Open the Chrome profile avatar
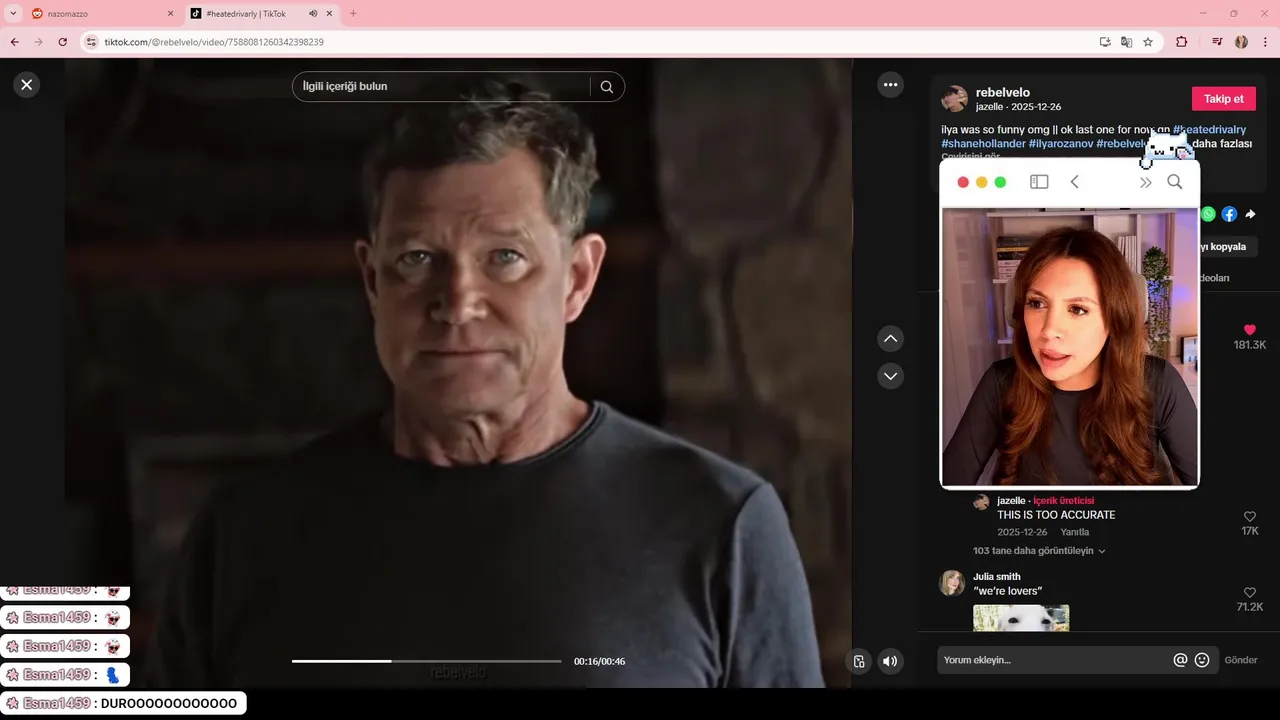The height and width of the screenshot is (720, 1280). (1241, 42)
